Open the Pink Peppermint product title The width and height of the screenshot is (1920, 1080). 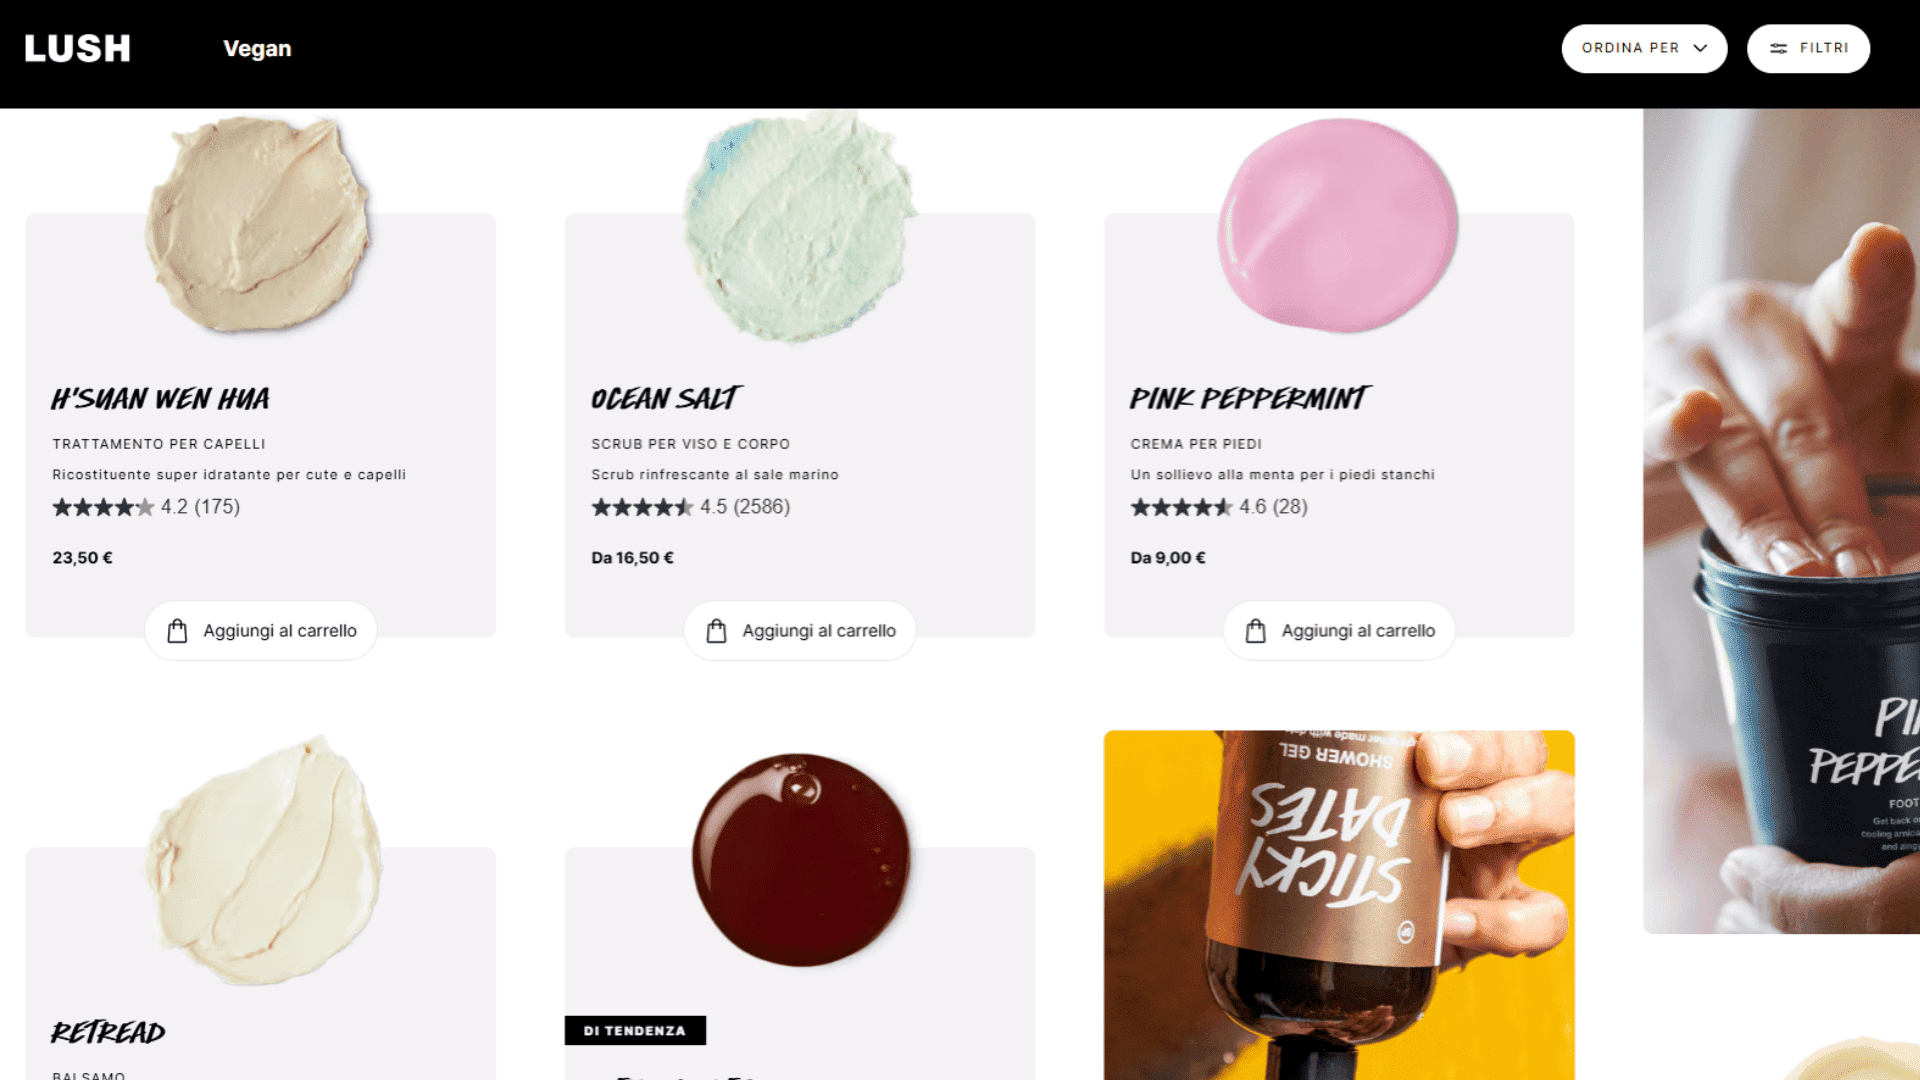(x=1250, y=398)
